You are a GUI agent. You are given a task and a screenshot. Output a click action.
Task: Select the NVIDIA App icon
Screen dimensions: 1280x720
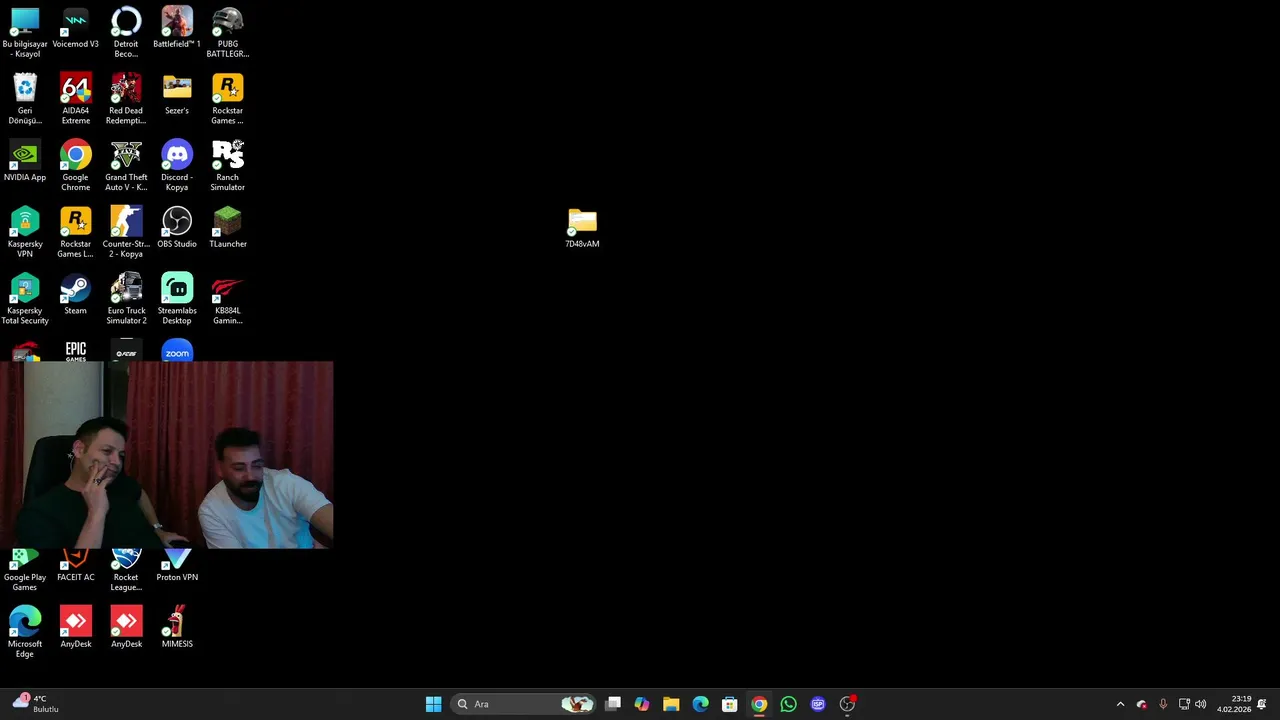click(25, 162)
